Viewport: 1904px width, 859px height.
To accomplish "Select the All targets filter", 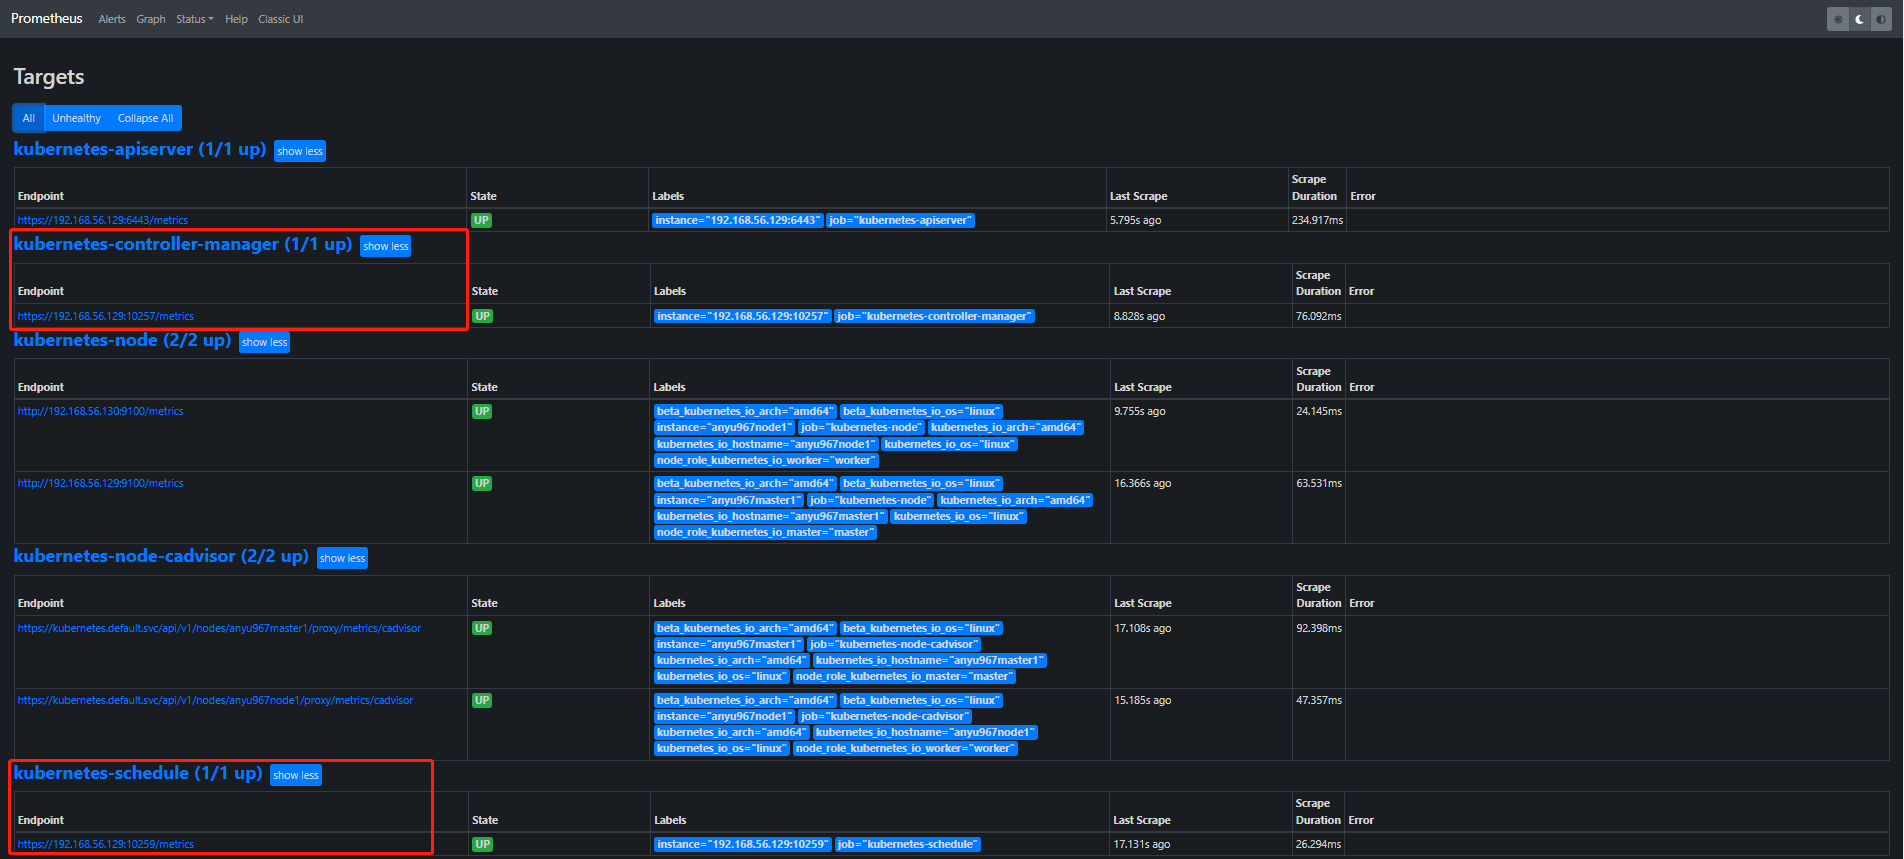I will click(29, 118).
